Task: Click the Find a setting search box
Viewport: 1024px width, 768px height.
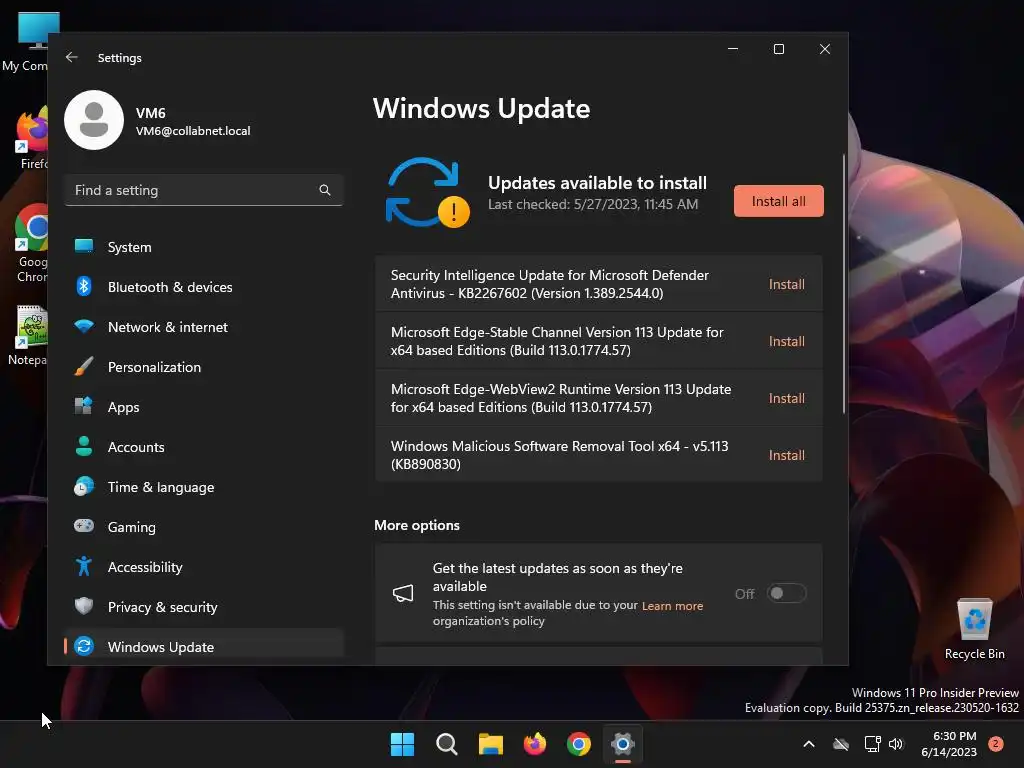Action: pos(204,190)
